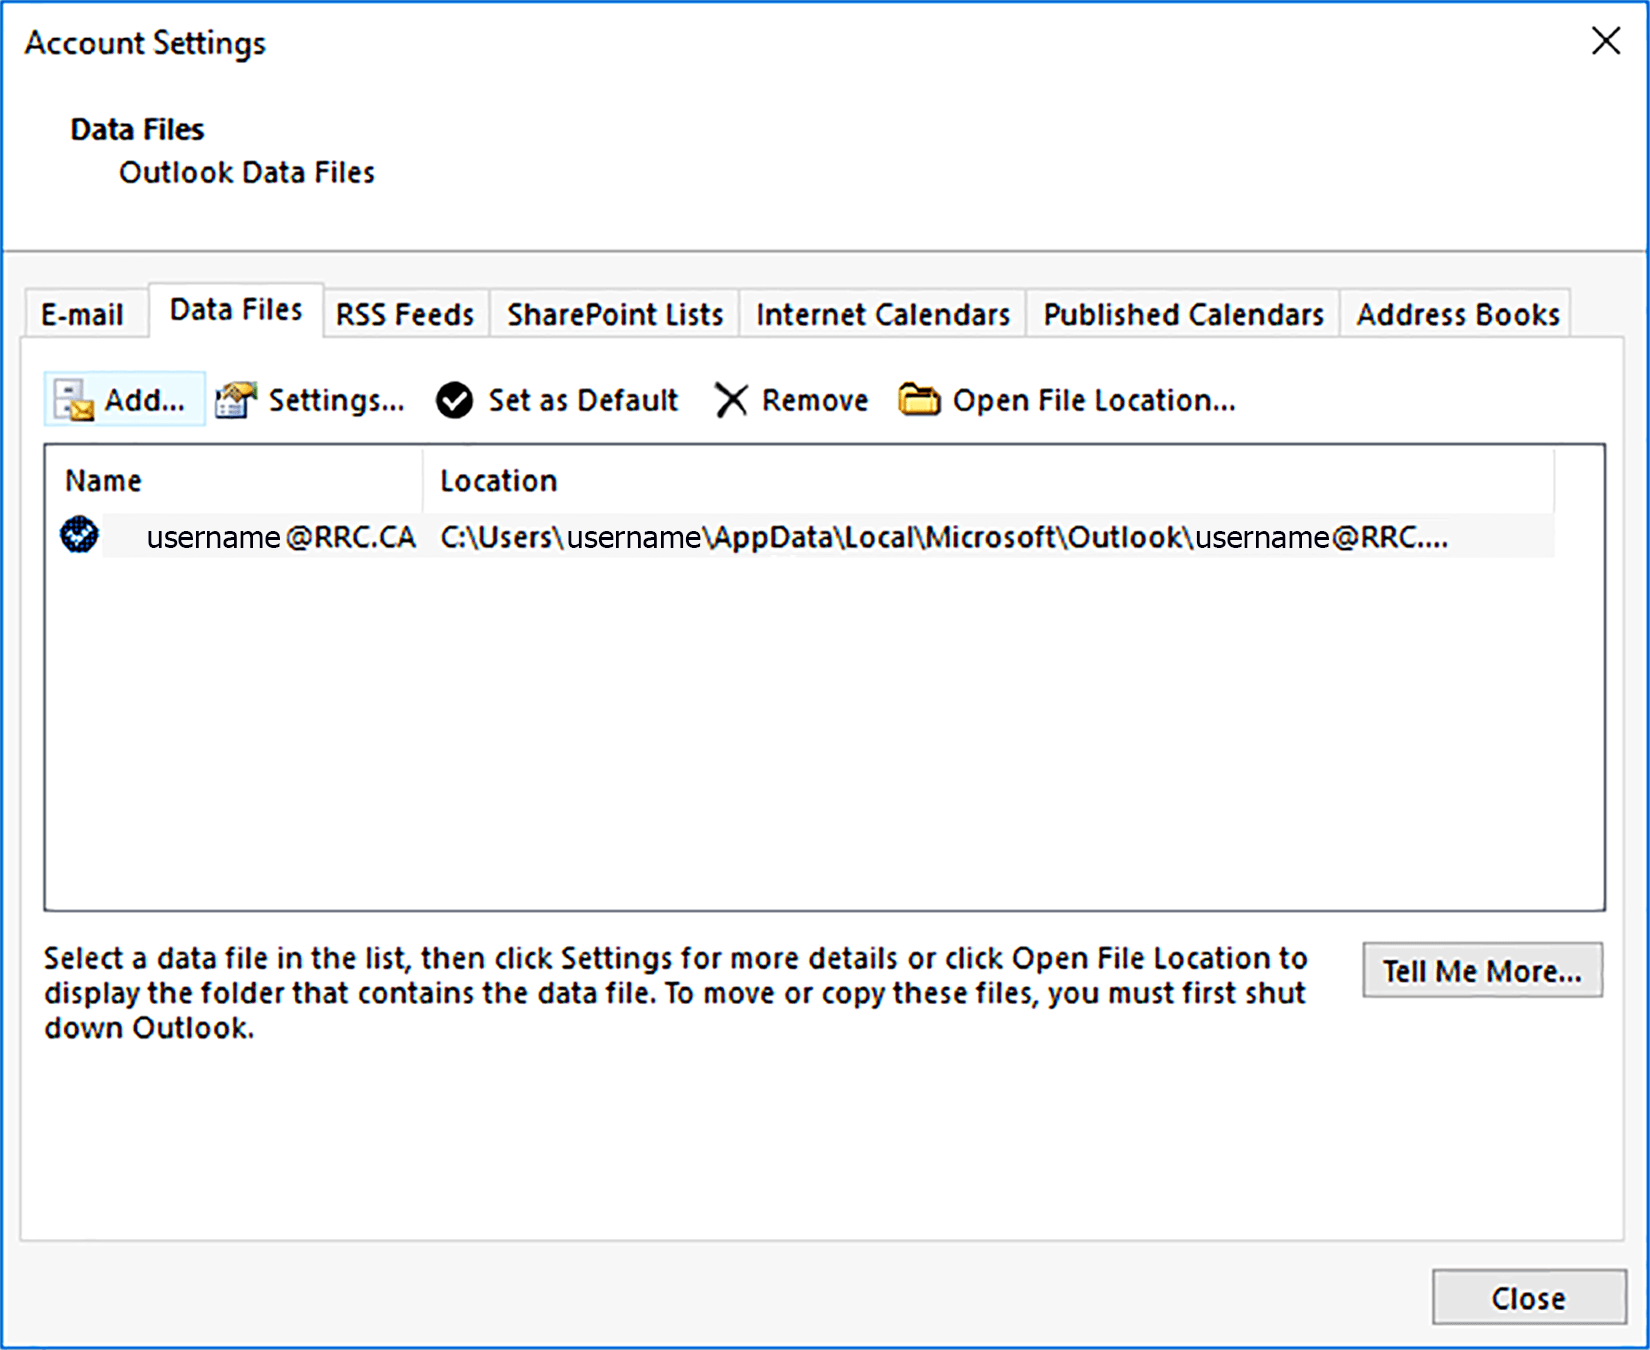Viewport: 1650px width, 1350px height.
Task: Click the Remove data file icon
Action: coord(731,399)
